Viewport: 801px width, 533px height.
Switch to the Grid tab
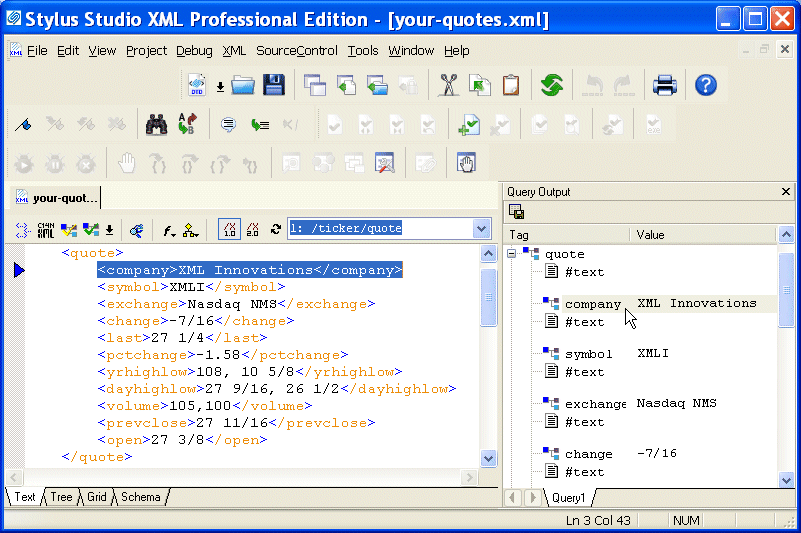click(x=96, y=497)
